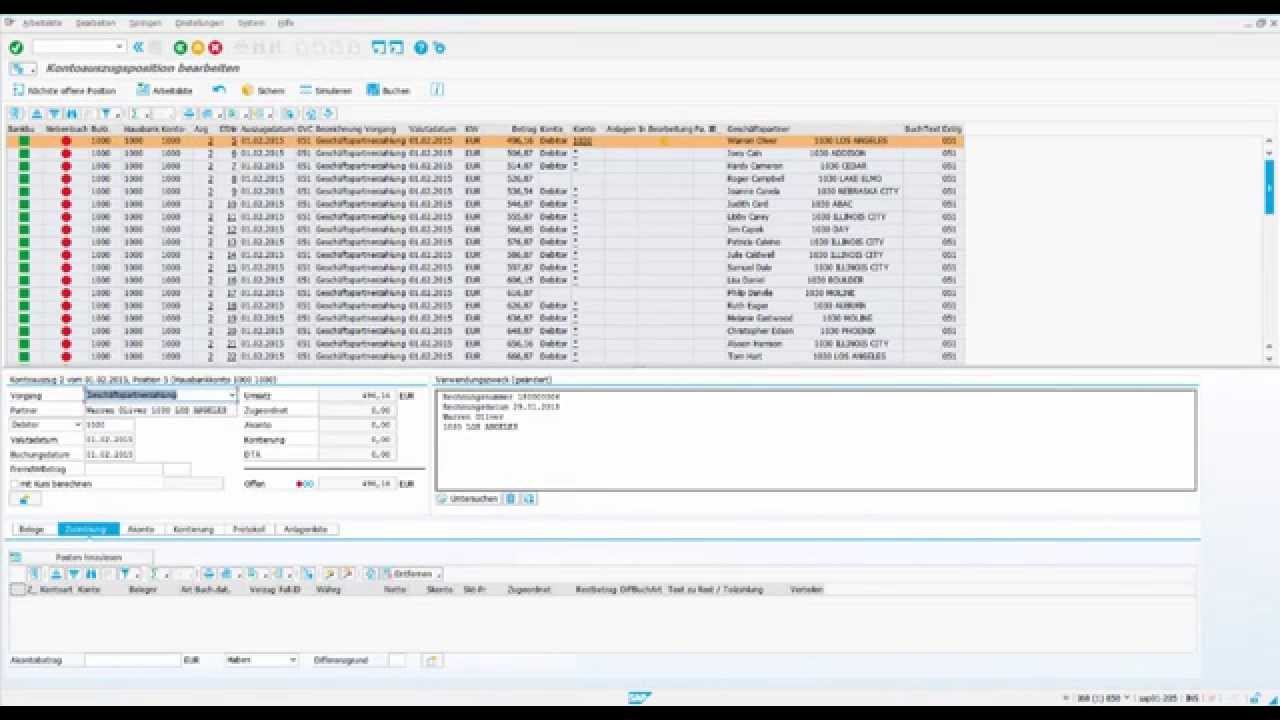1280x720 pixels.
Task: Click the Position hinzufügen button
Action: click(x=82, y=557)
